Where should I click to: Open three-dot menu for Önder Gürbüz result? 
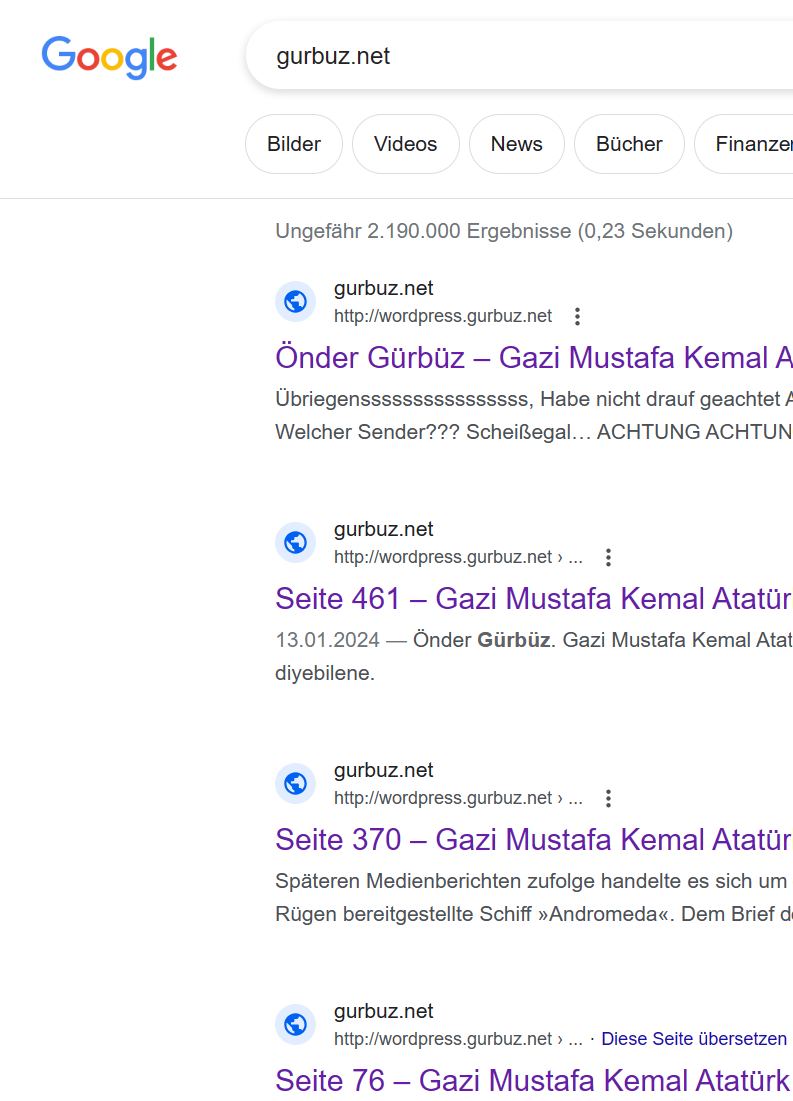click(577, 317)
